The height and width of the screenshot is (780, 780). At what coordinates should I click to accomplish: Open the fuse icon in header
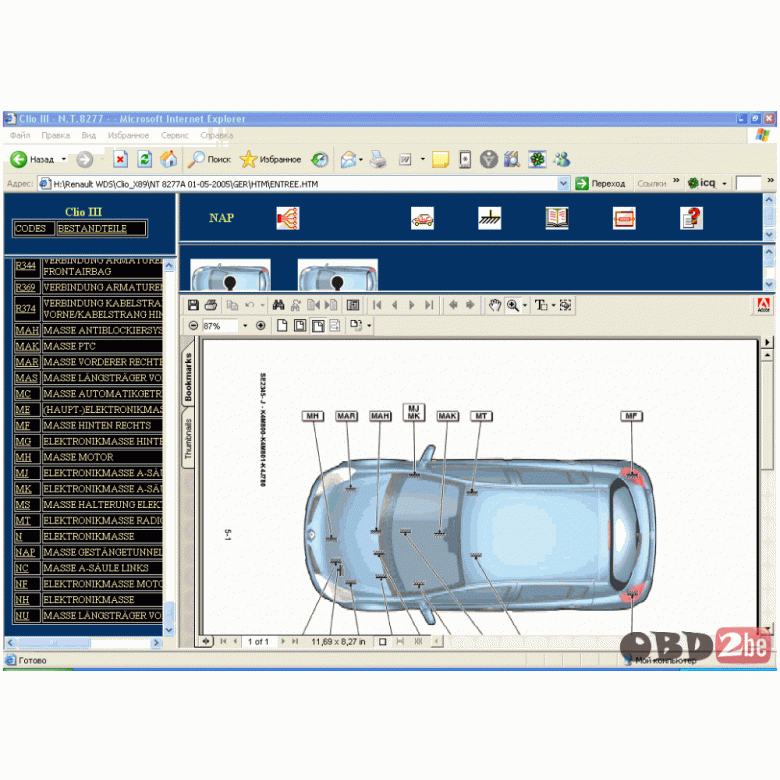pos(624,218)
